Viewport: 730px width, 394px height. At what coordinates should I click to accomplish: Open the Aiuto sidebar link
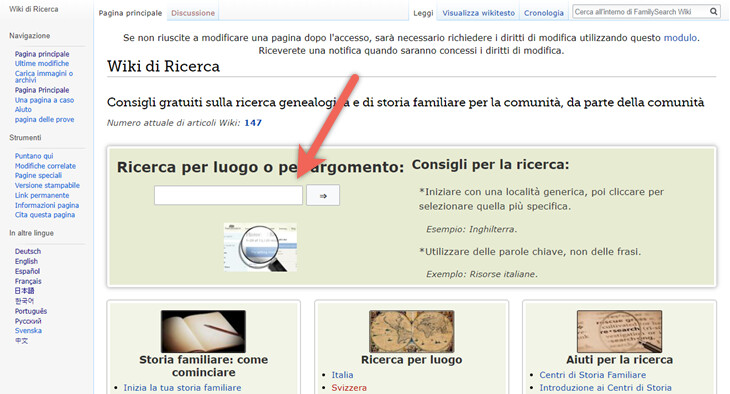tap(23, 110)
